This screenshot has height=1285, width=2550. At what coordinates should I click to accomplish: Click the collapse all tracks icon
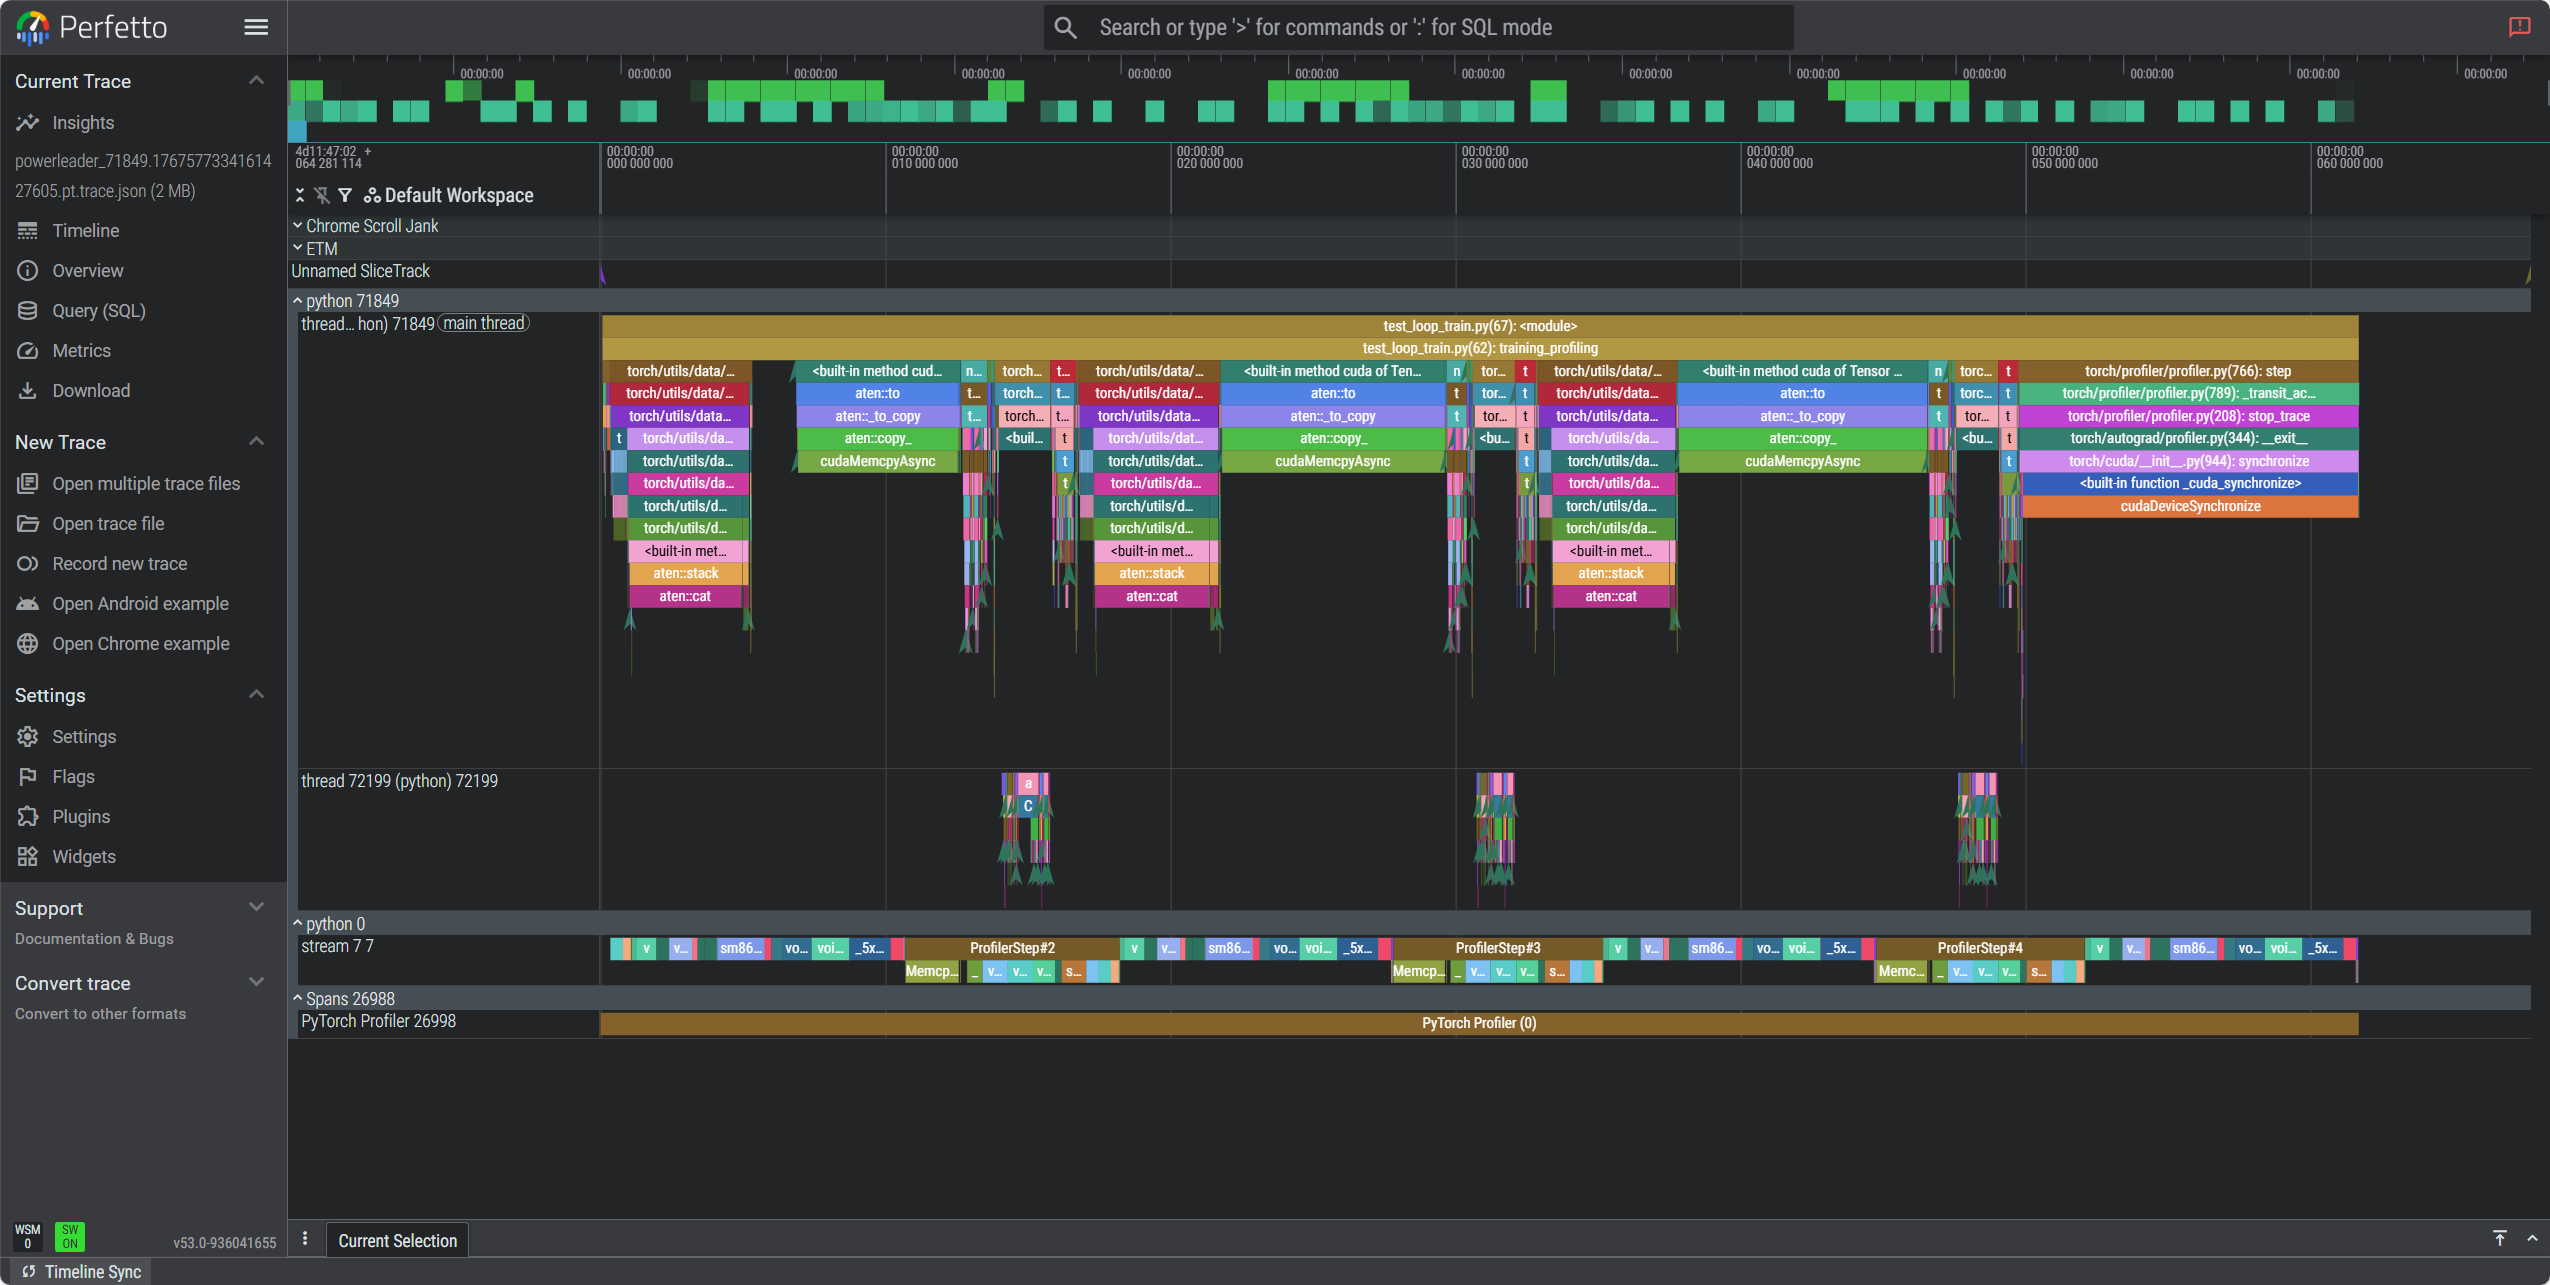pos(300,195)
